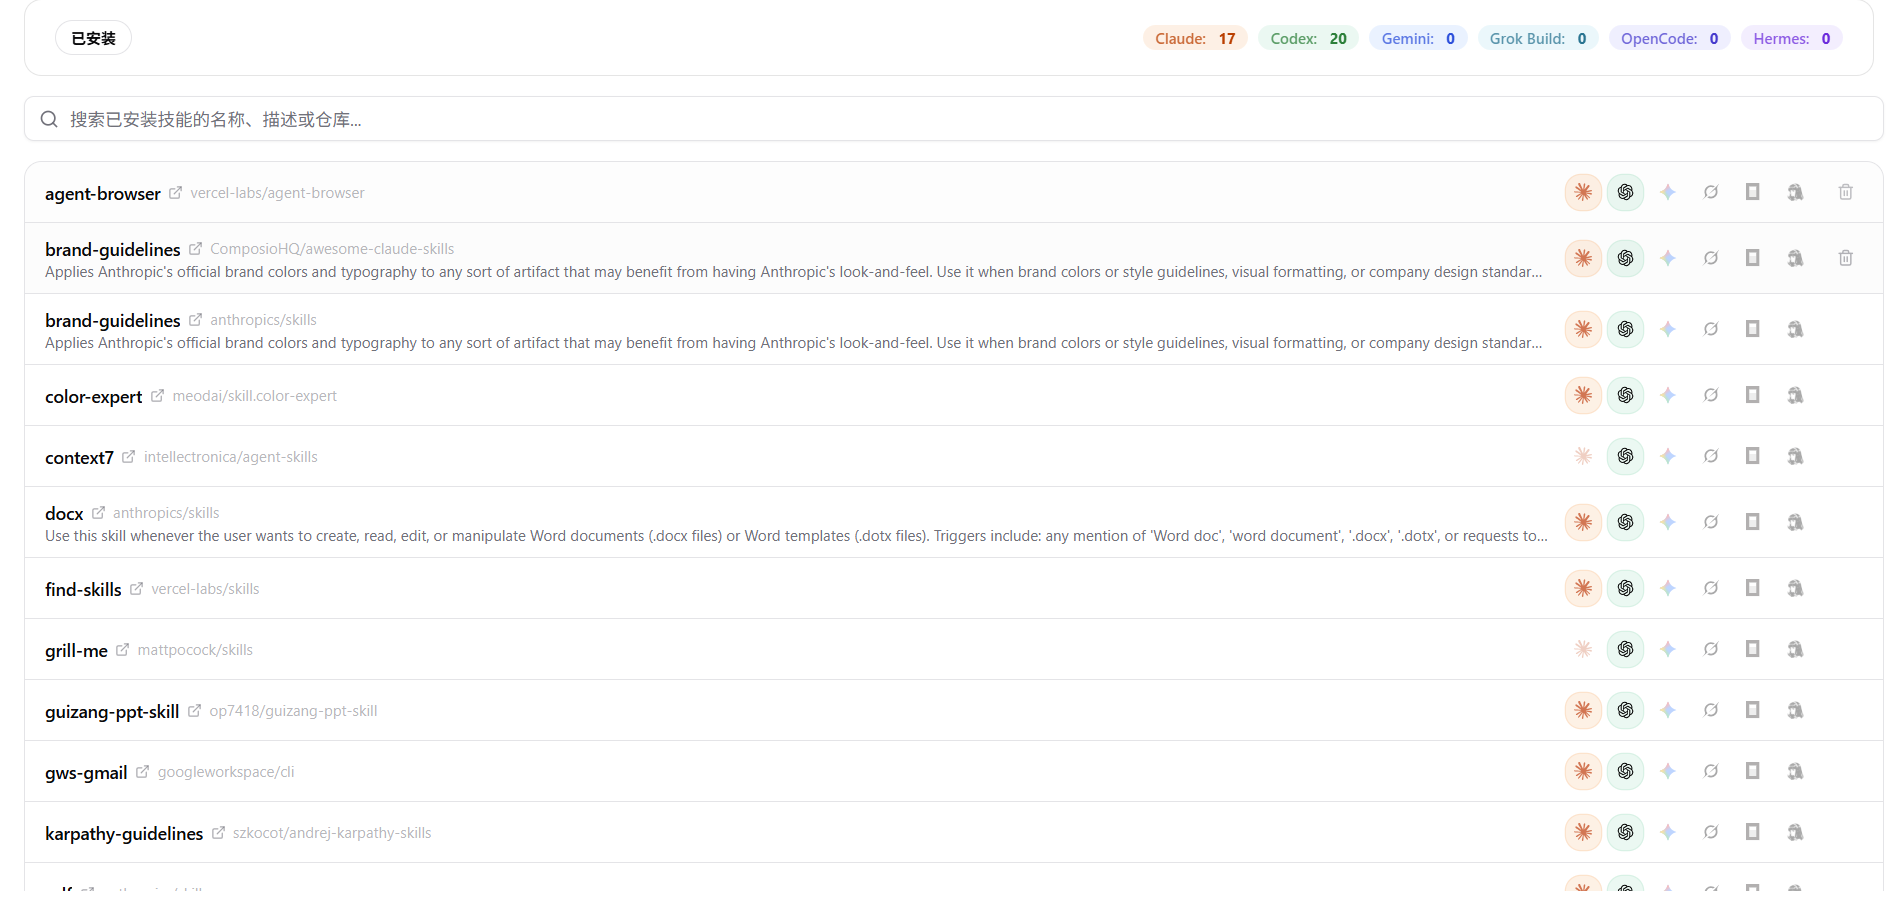1895x905 pixels.
Task: Click Gemini sparkle icon in agent-browser row
Action: coord(1668,192)
